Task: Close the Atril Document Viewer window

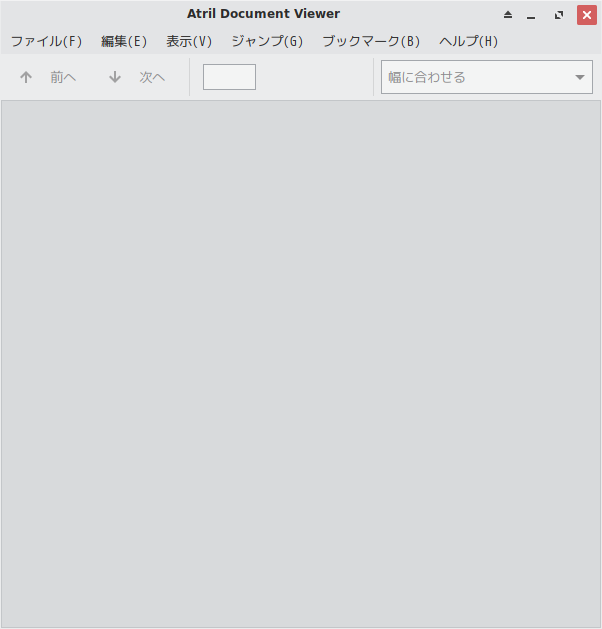Action: coord(587,15)
